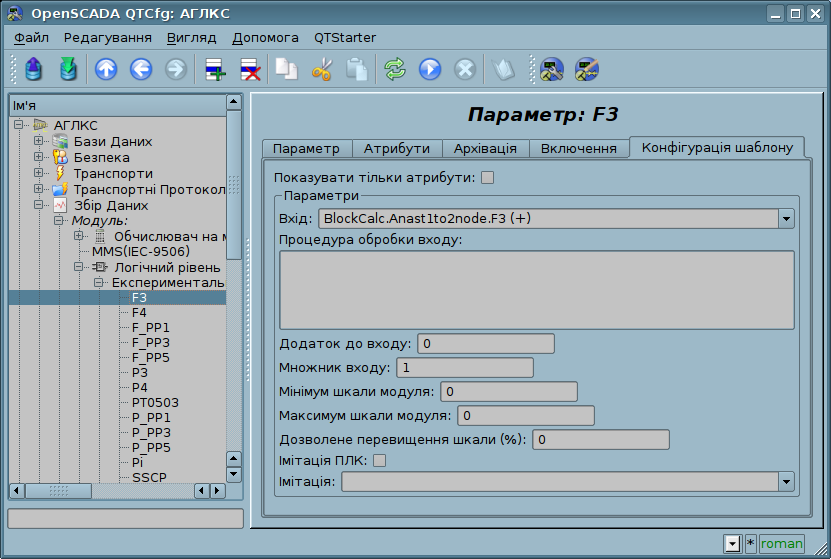The width and height of the screenshot is (831, 559).
Task: Click the add item icon
Action: pos(215,69)
